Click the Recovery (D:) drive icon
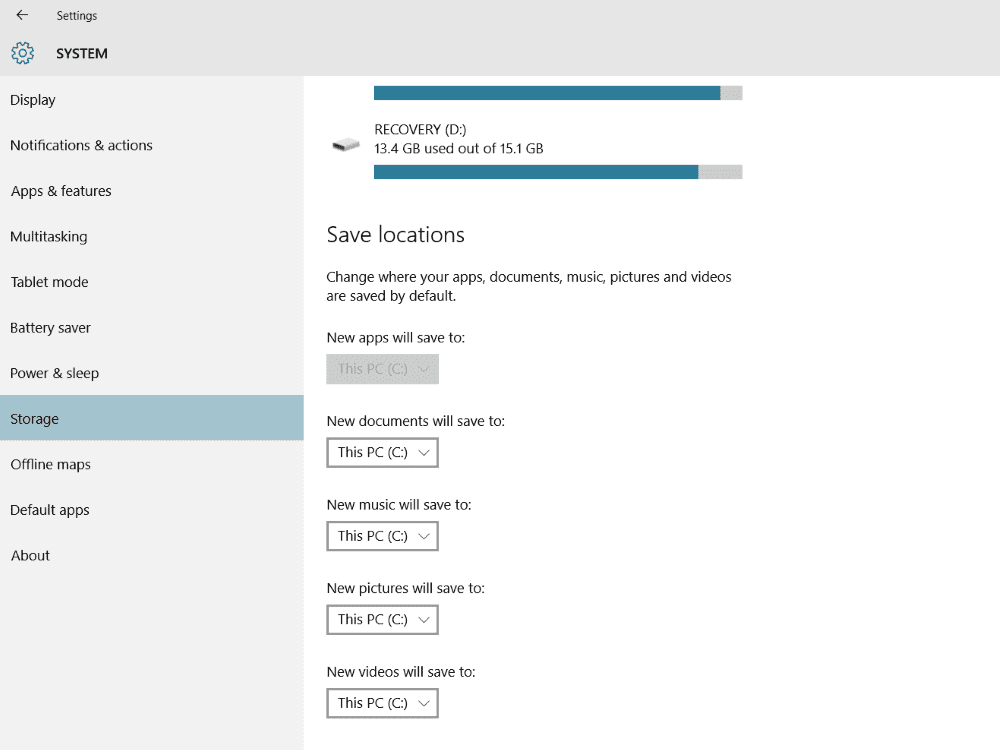The height and width of the screenshot is (750, 1000). coord(346,145)
